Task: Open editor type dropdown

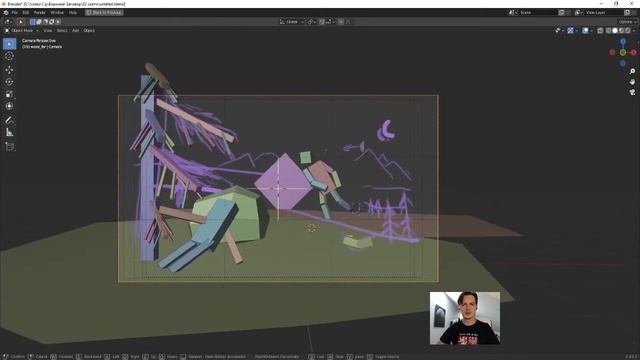Action: click(x=8, y=22)
